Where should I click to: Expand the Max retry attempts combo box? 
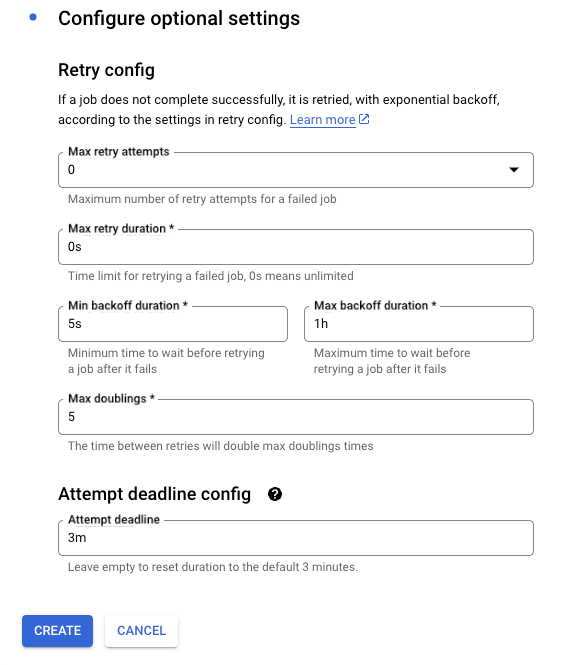296,170
